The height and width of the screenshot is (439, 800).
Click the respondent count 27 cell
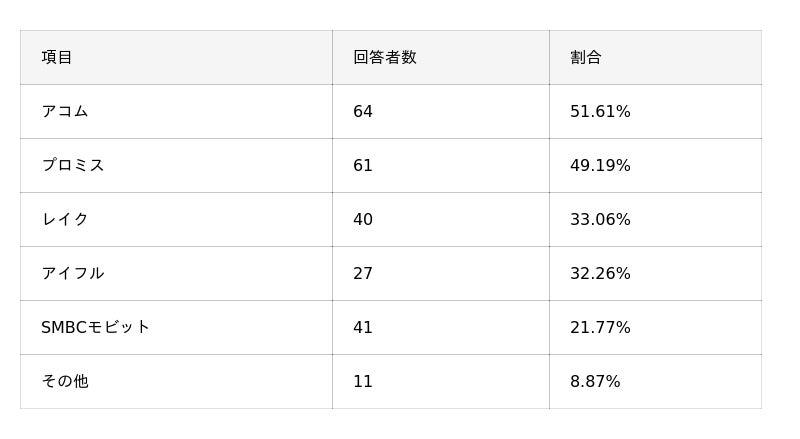[363, 274]
